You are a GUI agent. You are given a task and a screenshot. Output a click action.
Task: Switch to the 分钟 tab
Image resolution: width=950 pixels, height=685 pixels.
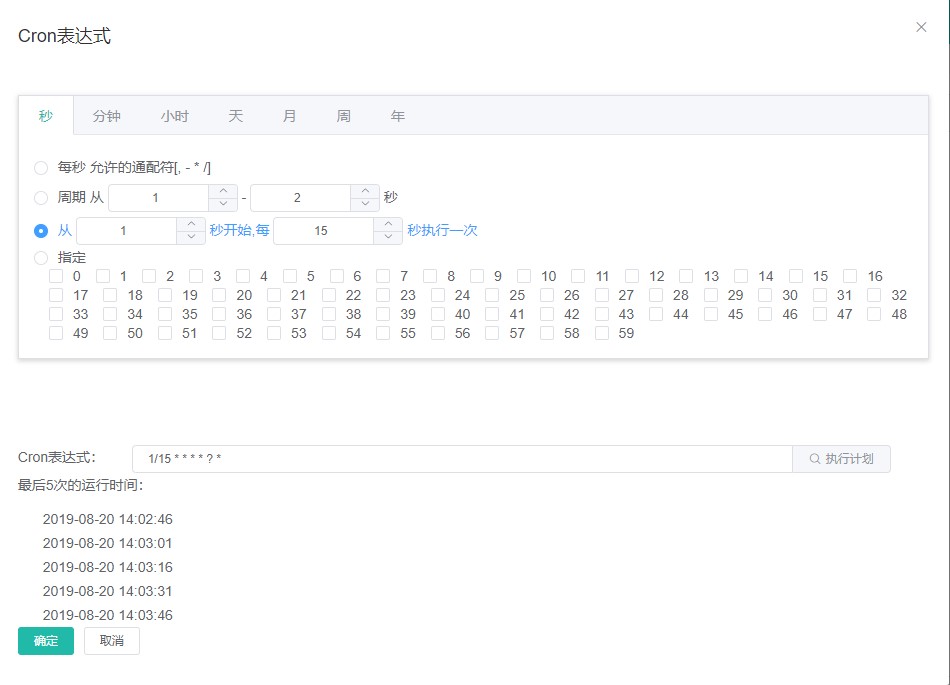pos(107,115)
